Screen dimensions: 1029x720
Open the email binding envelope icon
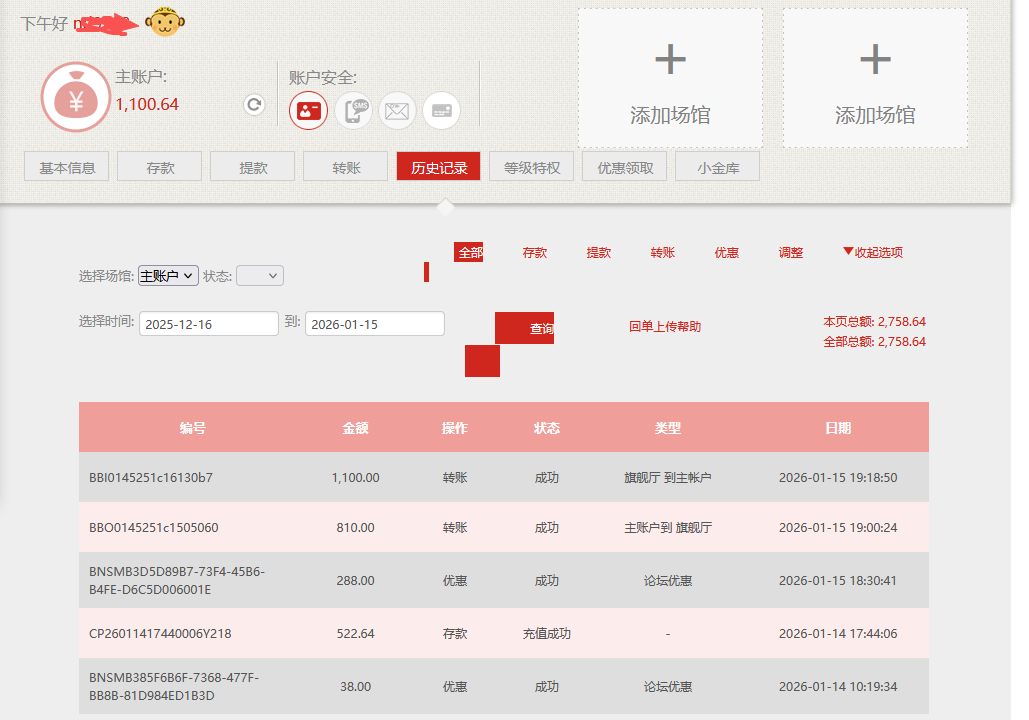click(x=397, y=111)
